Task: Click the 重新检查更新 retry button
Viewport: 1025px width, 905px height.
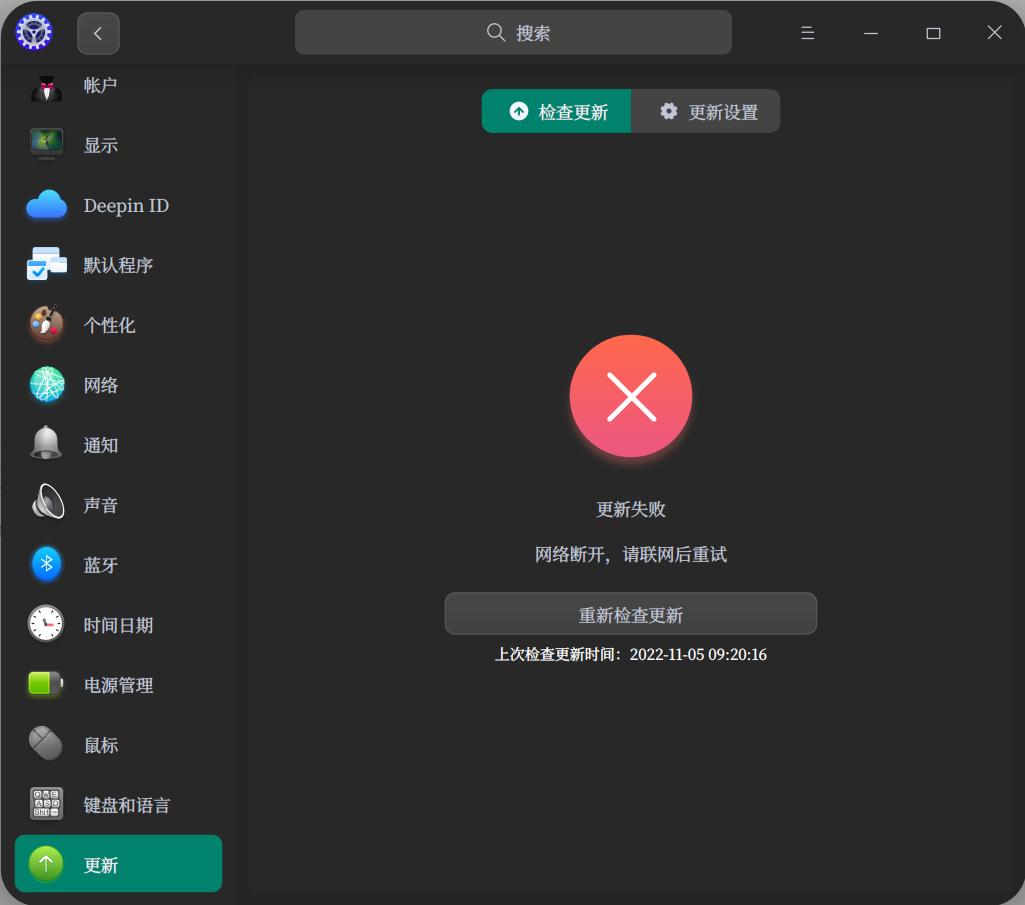Action: [630, 613]
